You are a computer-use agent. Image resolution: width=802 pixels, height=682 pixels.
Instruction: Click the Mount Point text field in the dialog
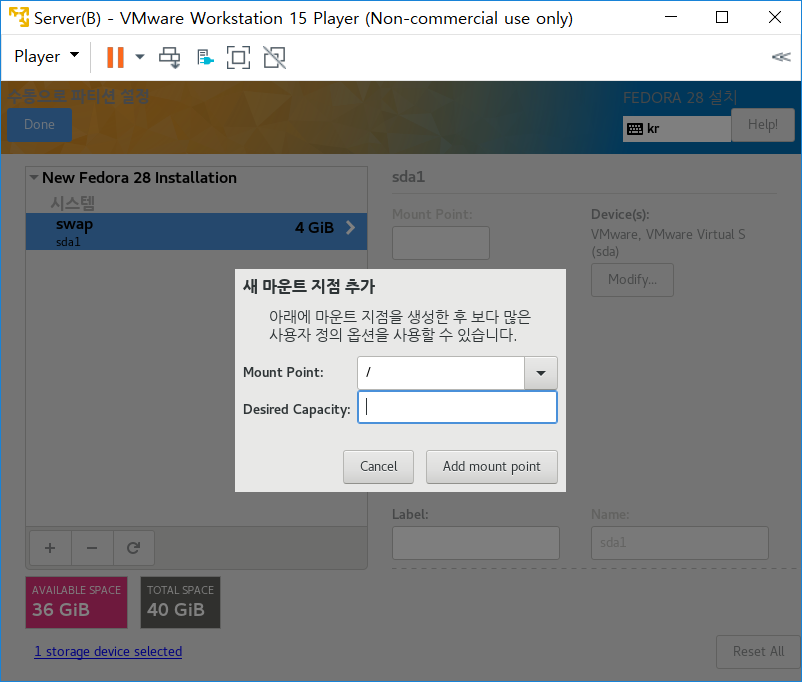[441, 373]
